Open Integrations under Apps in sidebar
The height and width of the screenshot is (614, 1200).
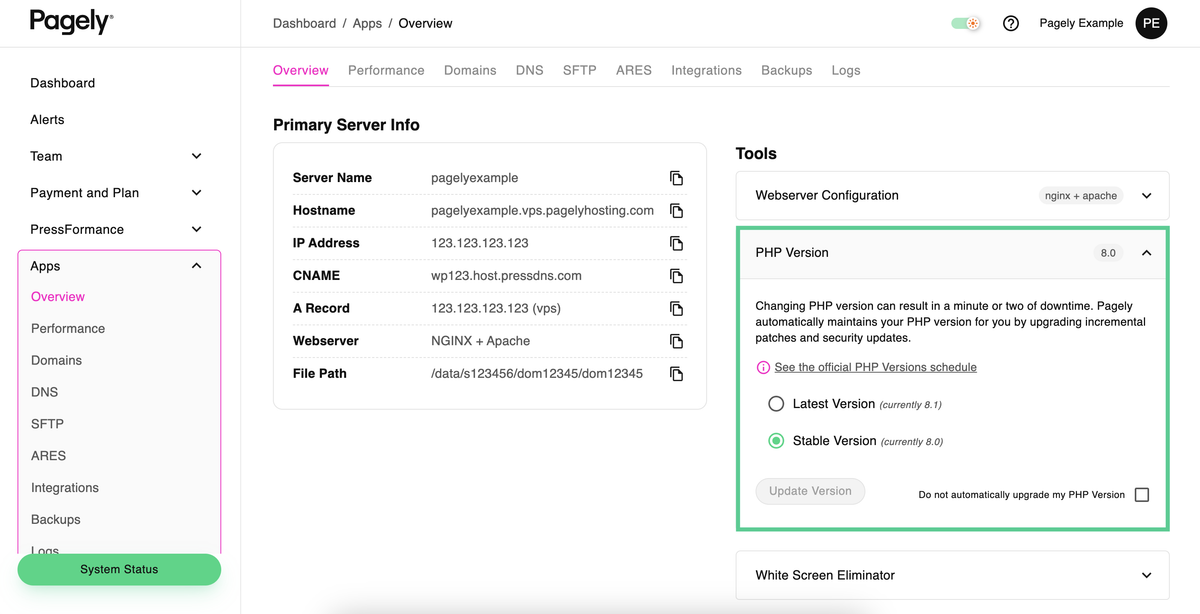(65, 488)
